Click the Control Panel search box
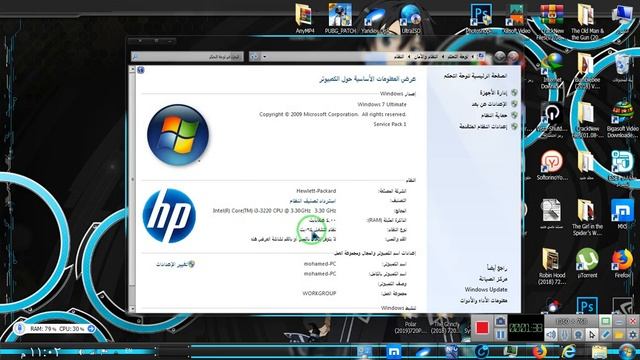Screen dimensions: 640x360 [x=187, y=56]
